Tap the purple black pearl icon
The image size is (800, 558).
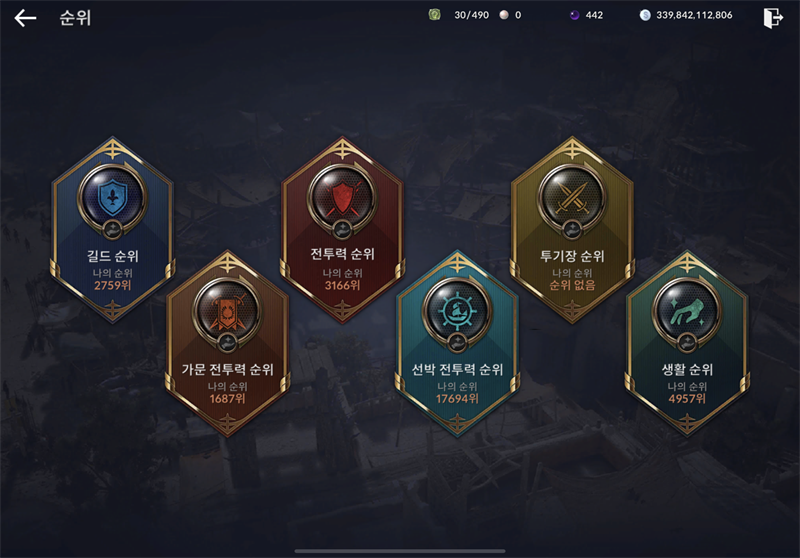coord(574,15)
